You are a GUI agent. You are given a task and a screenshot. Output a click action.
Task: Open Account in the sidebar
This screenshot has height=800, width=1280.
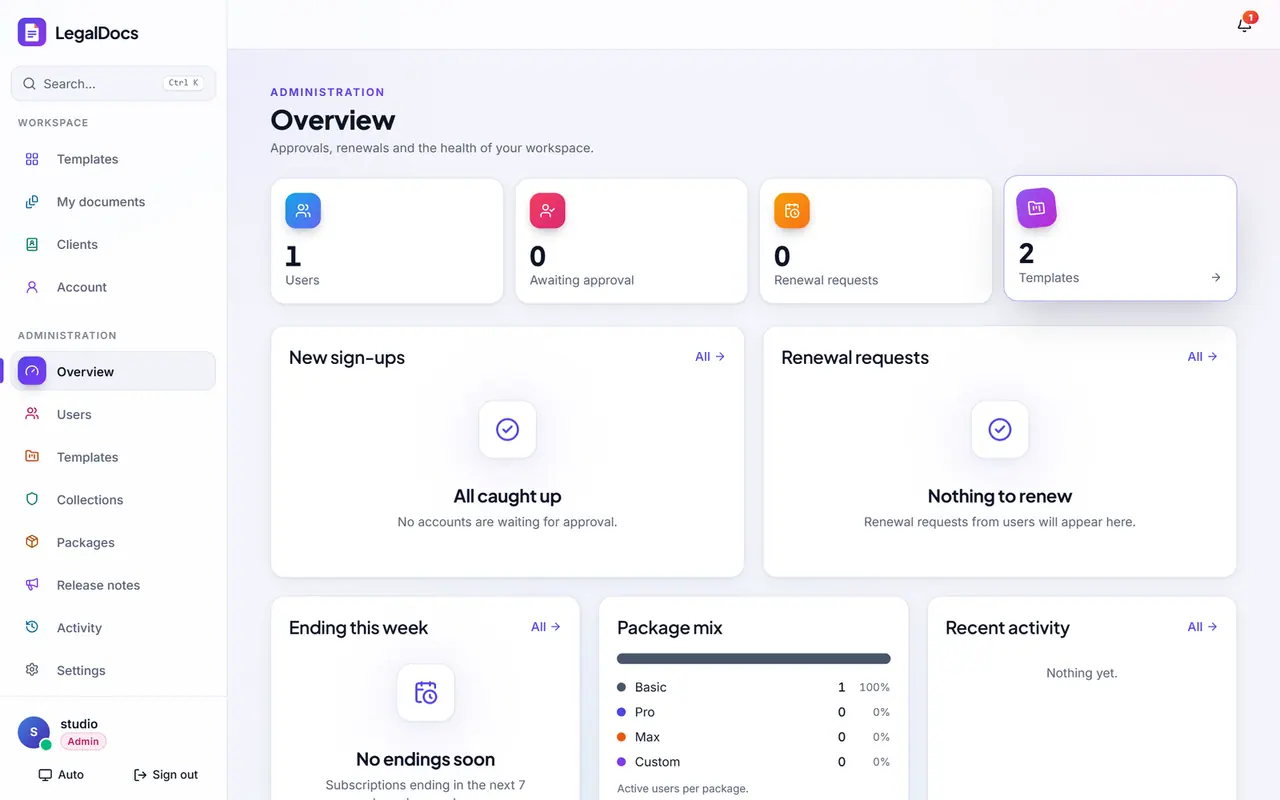click(x=113, y=287)
